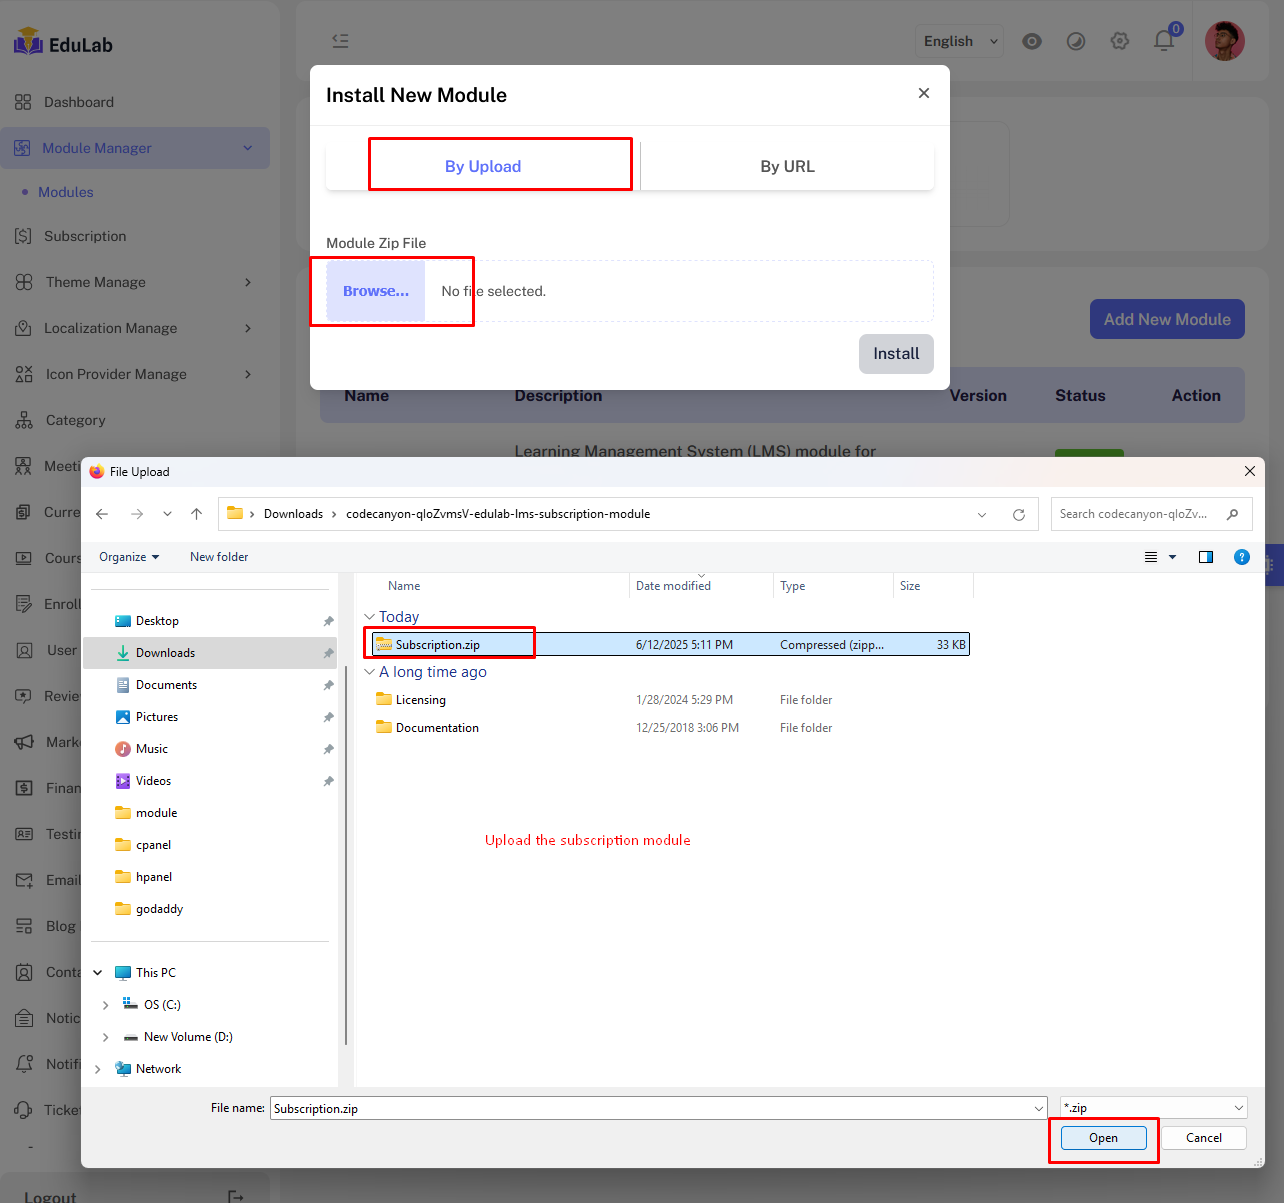The height and width of the screenshot is (1203, 1284).
Task: Open the settings gear in the top bar
Action: (1120, 41)
